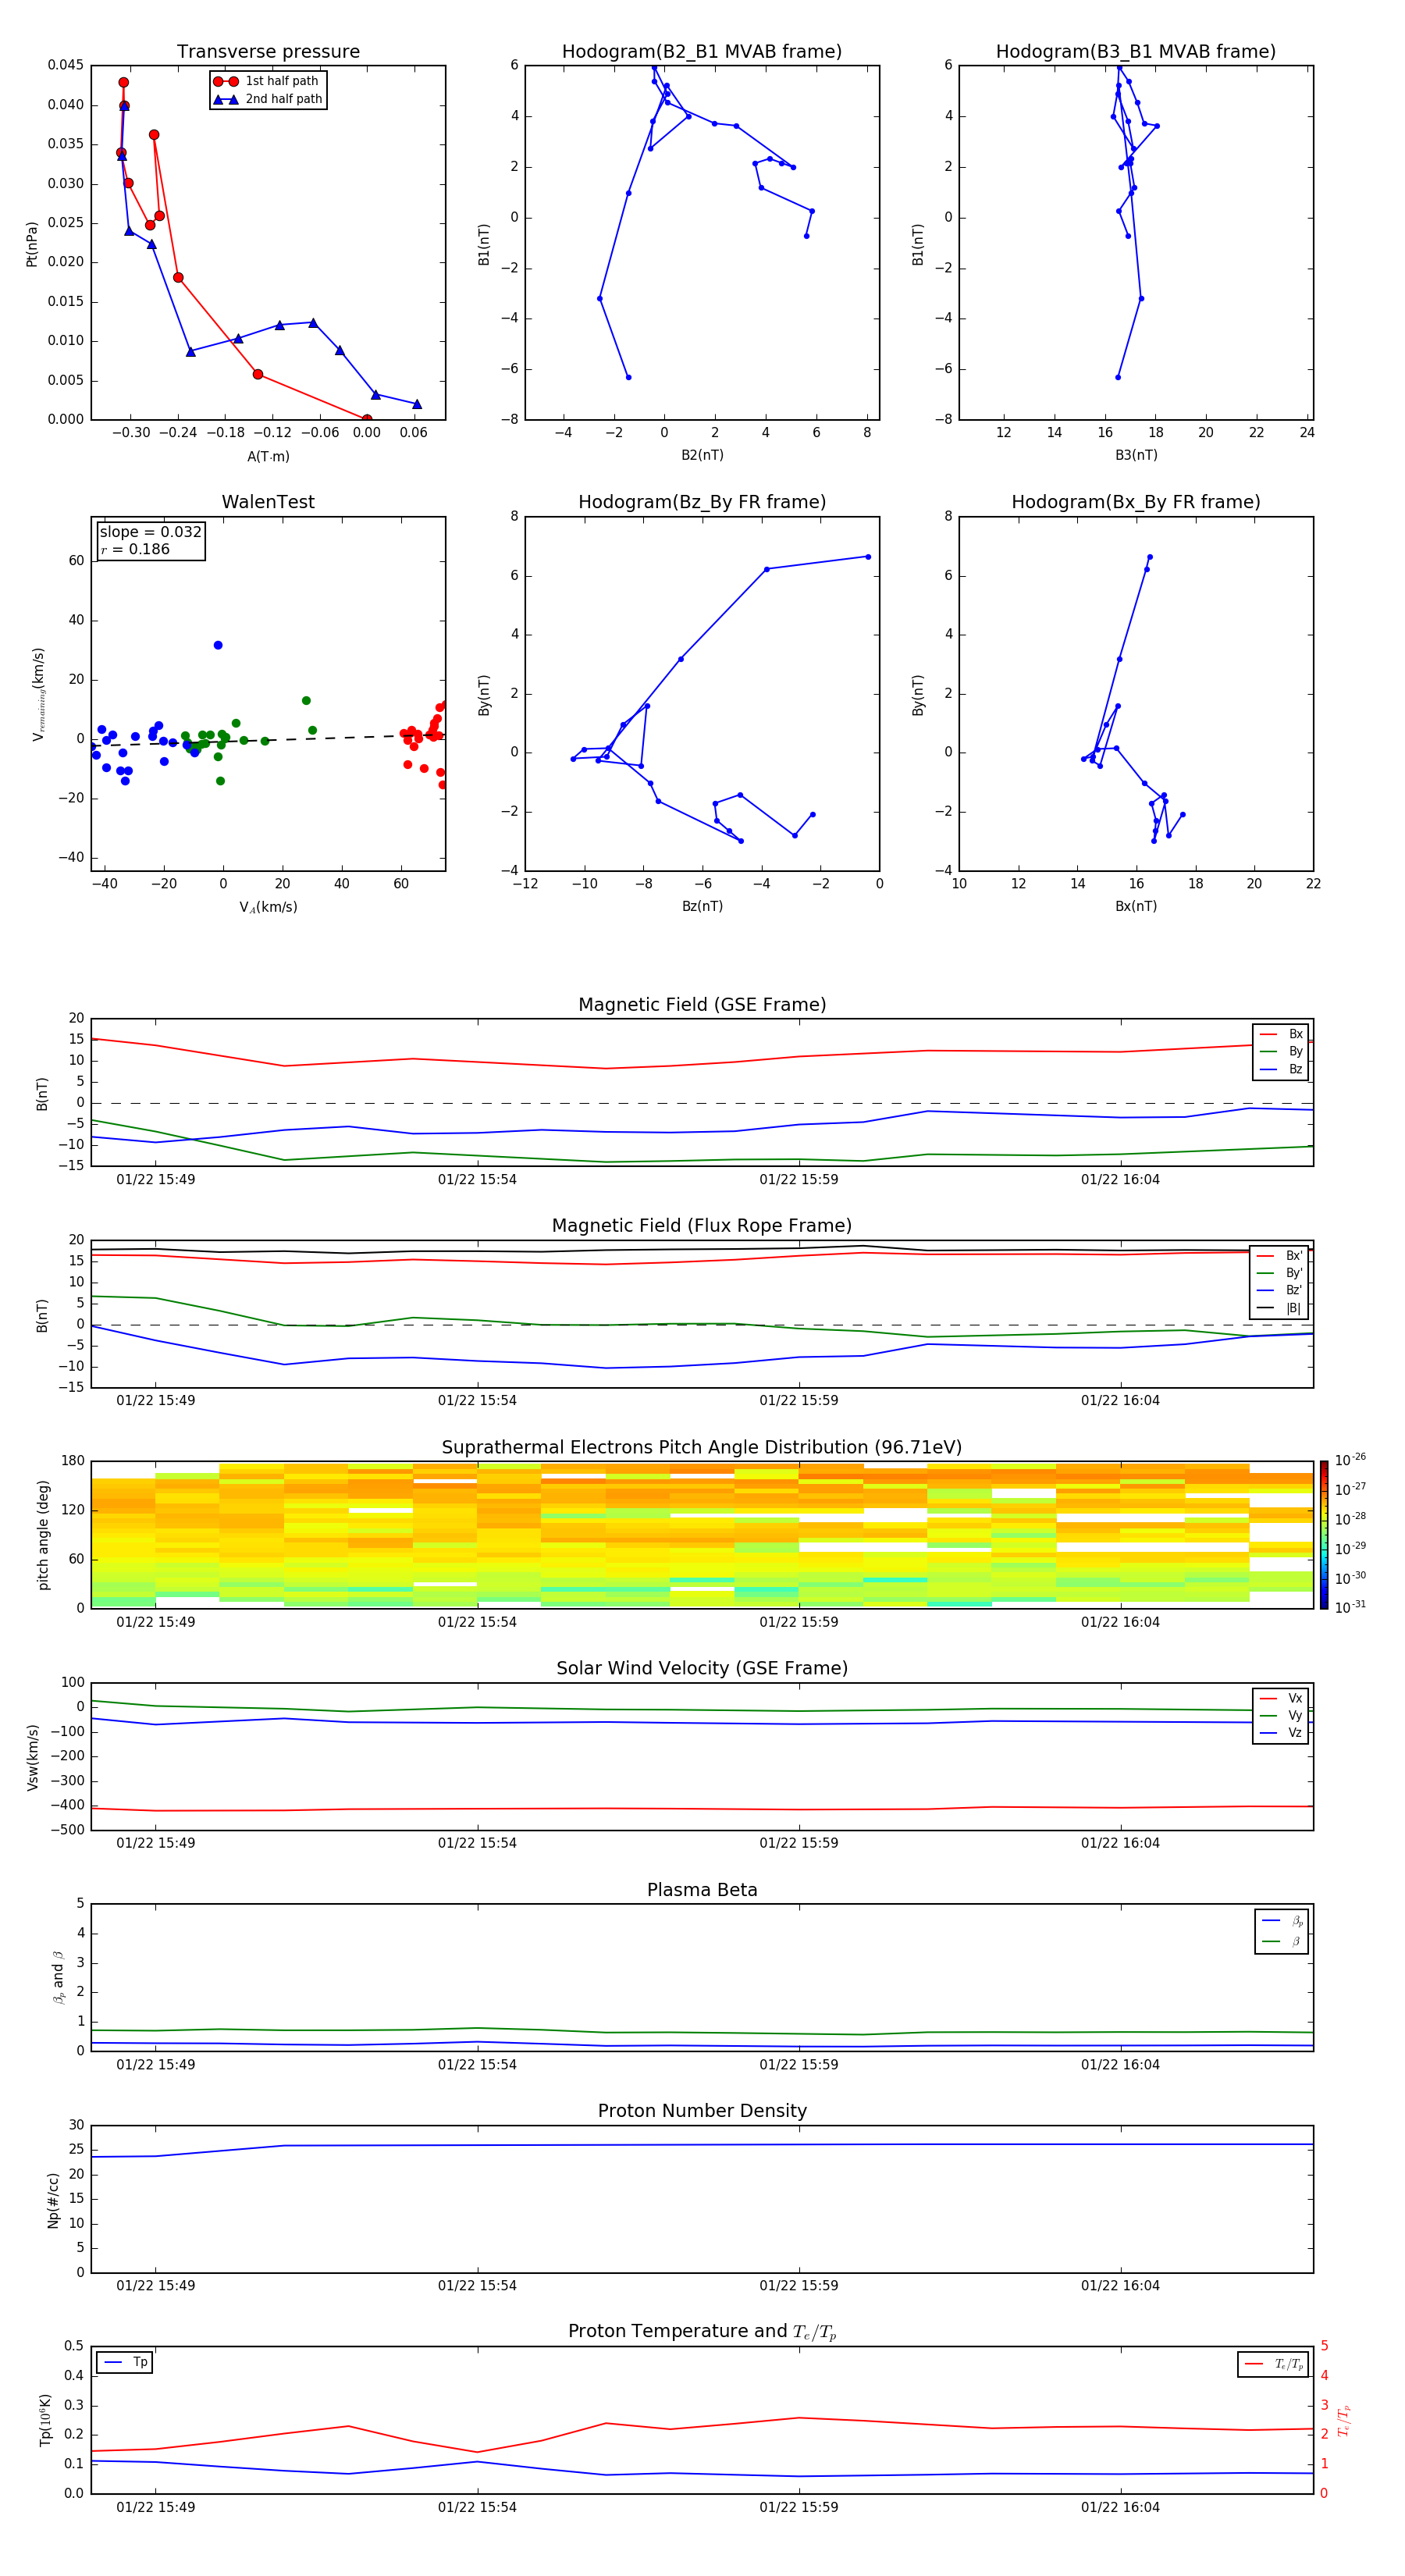Click the 'Vsw(km/s)' y-axis label

click(32, 1757)
